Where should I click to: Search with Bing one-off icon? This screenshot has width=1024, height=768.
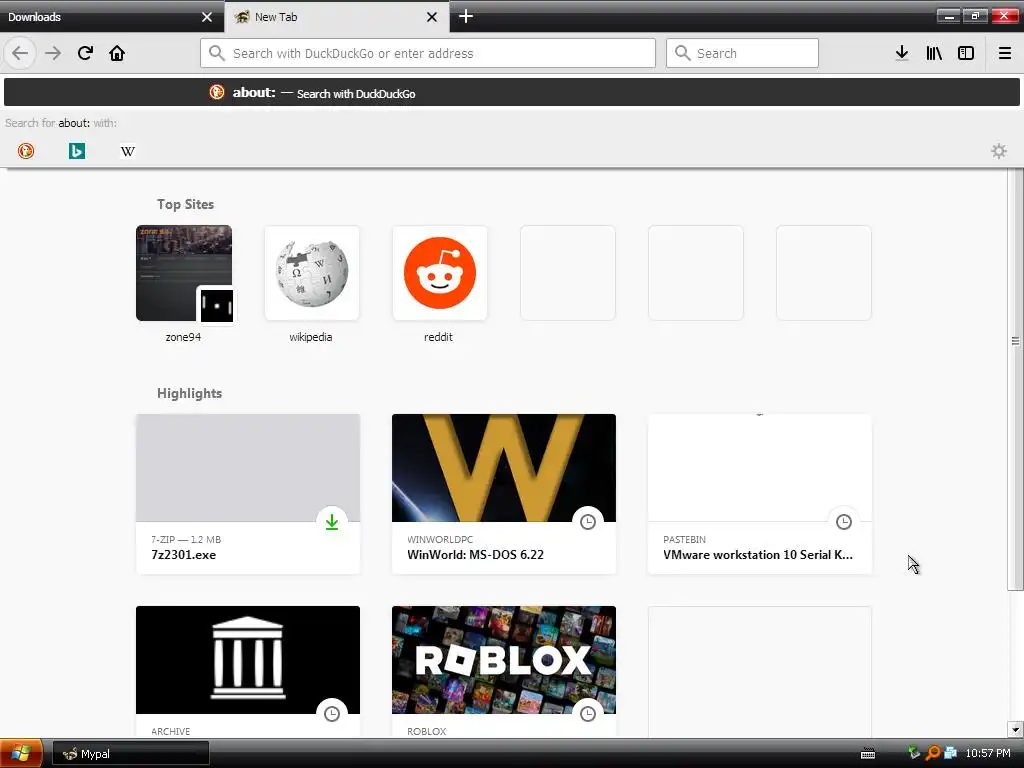[x=77, y=151]
